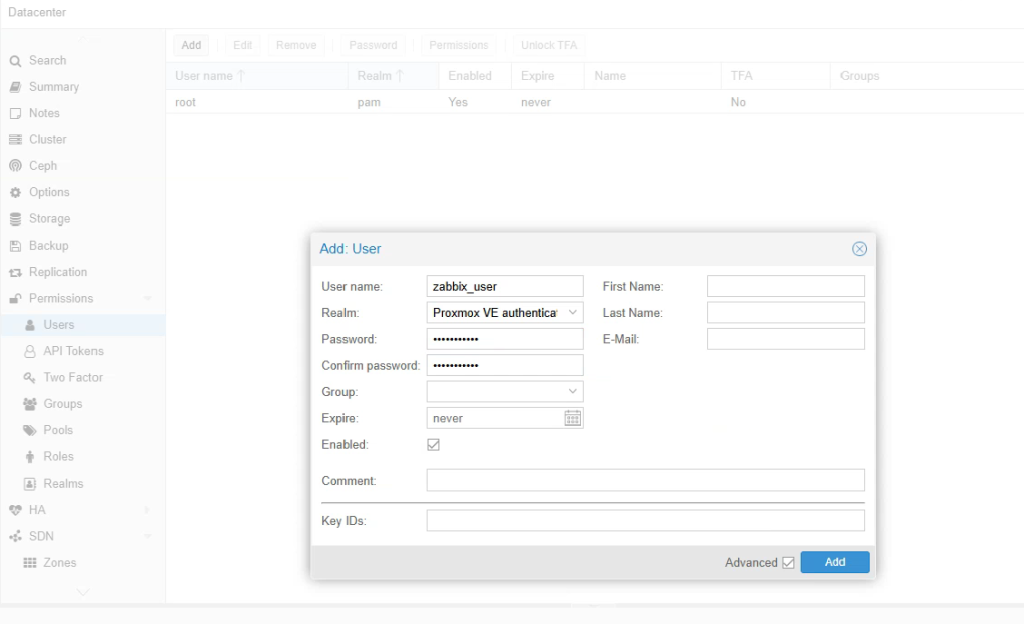Click the E-Mail input field
This screenshot has height=624, width=1024.
click(785, 339)
